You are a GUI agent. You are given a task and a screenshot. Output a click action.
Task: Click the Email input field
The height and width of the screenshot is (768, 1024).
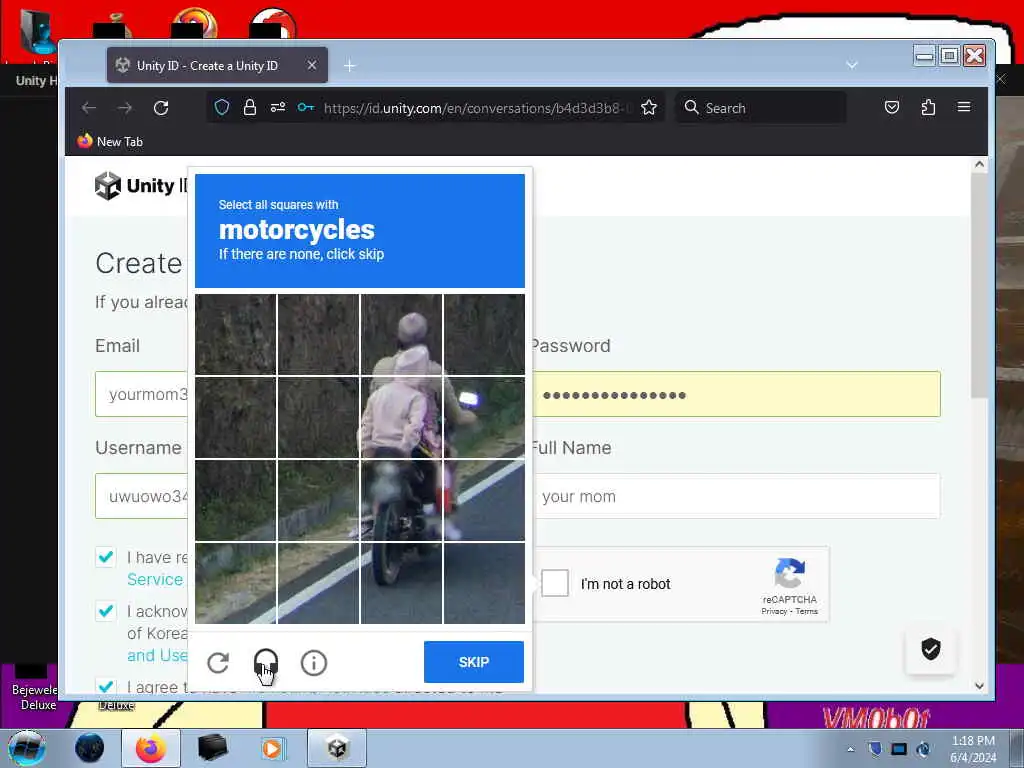coord(142,394)
